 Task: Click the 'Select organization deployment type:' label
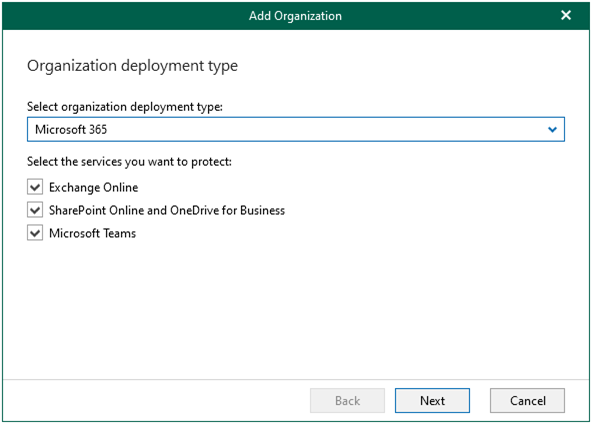click(x=125, y=107)
